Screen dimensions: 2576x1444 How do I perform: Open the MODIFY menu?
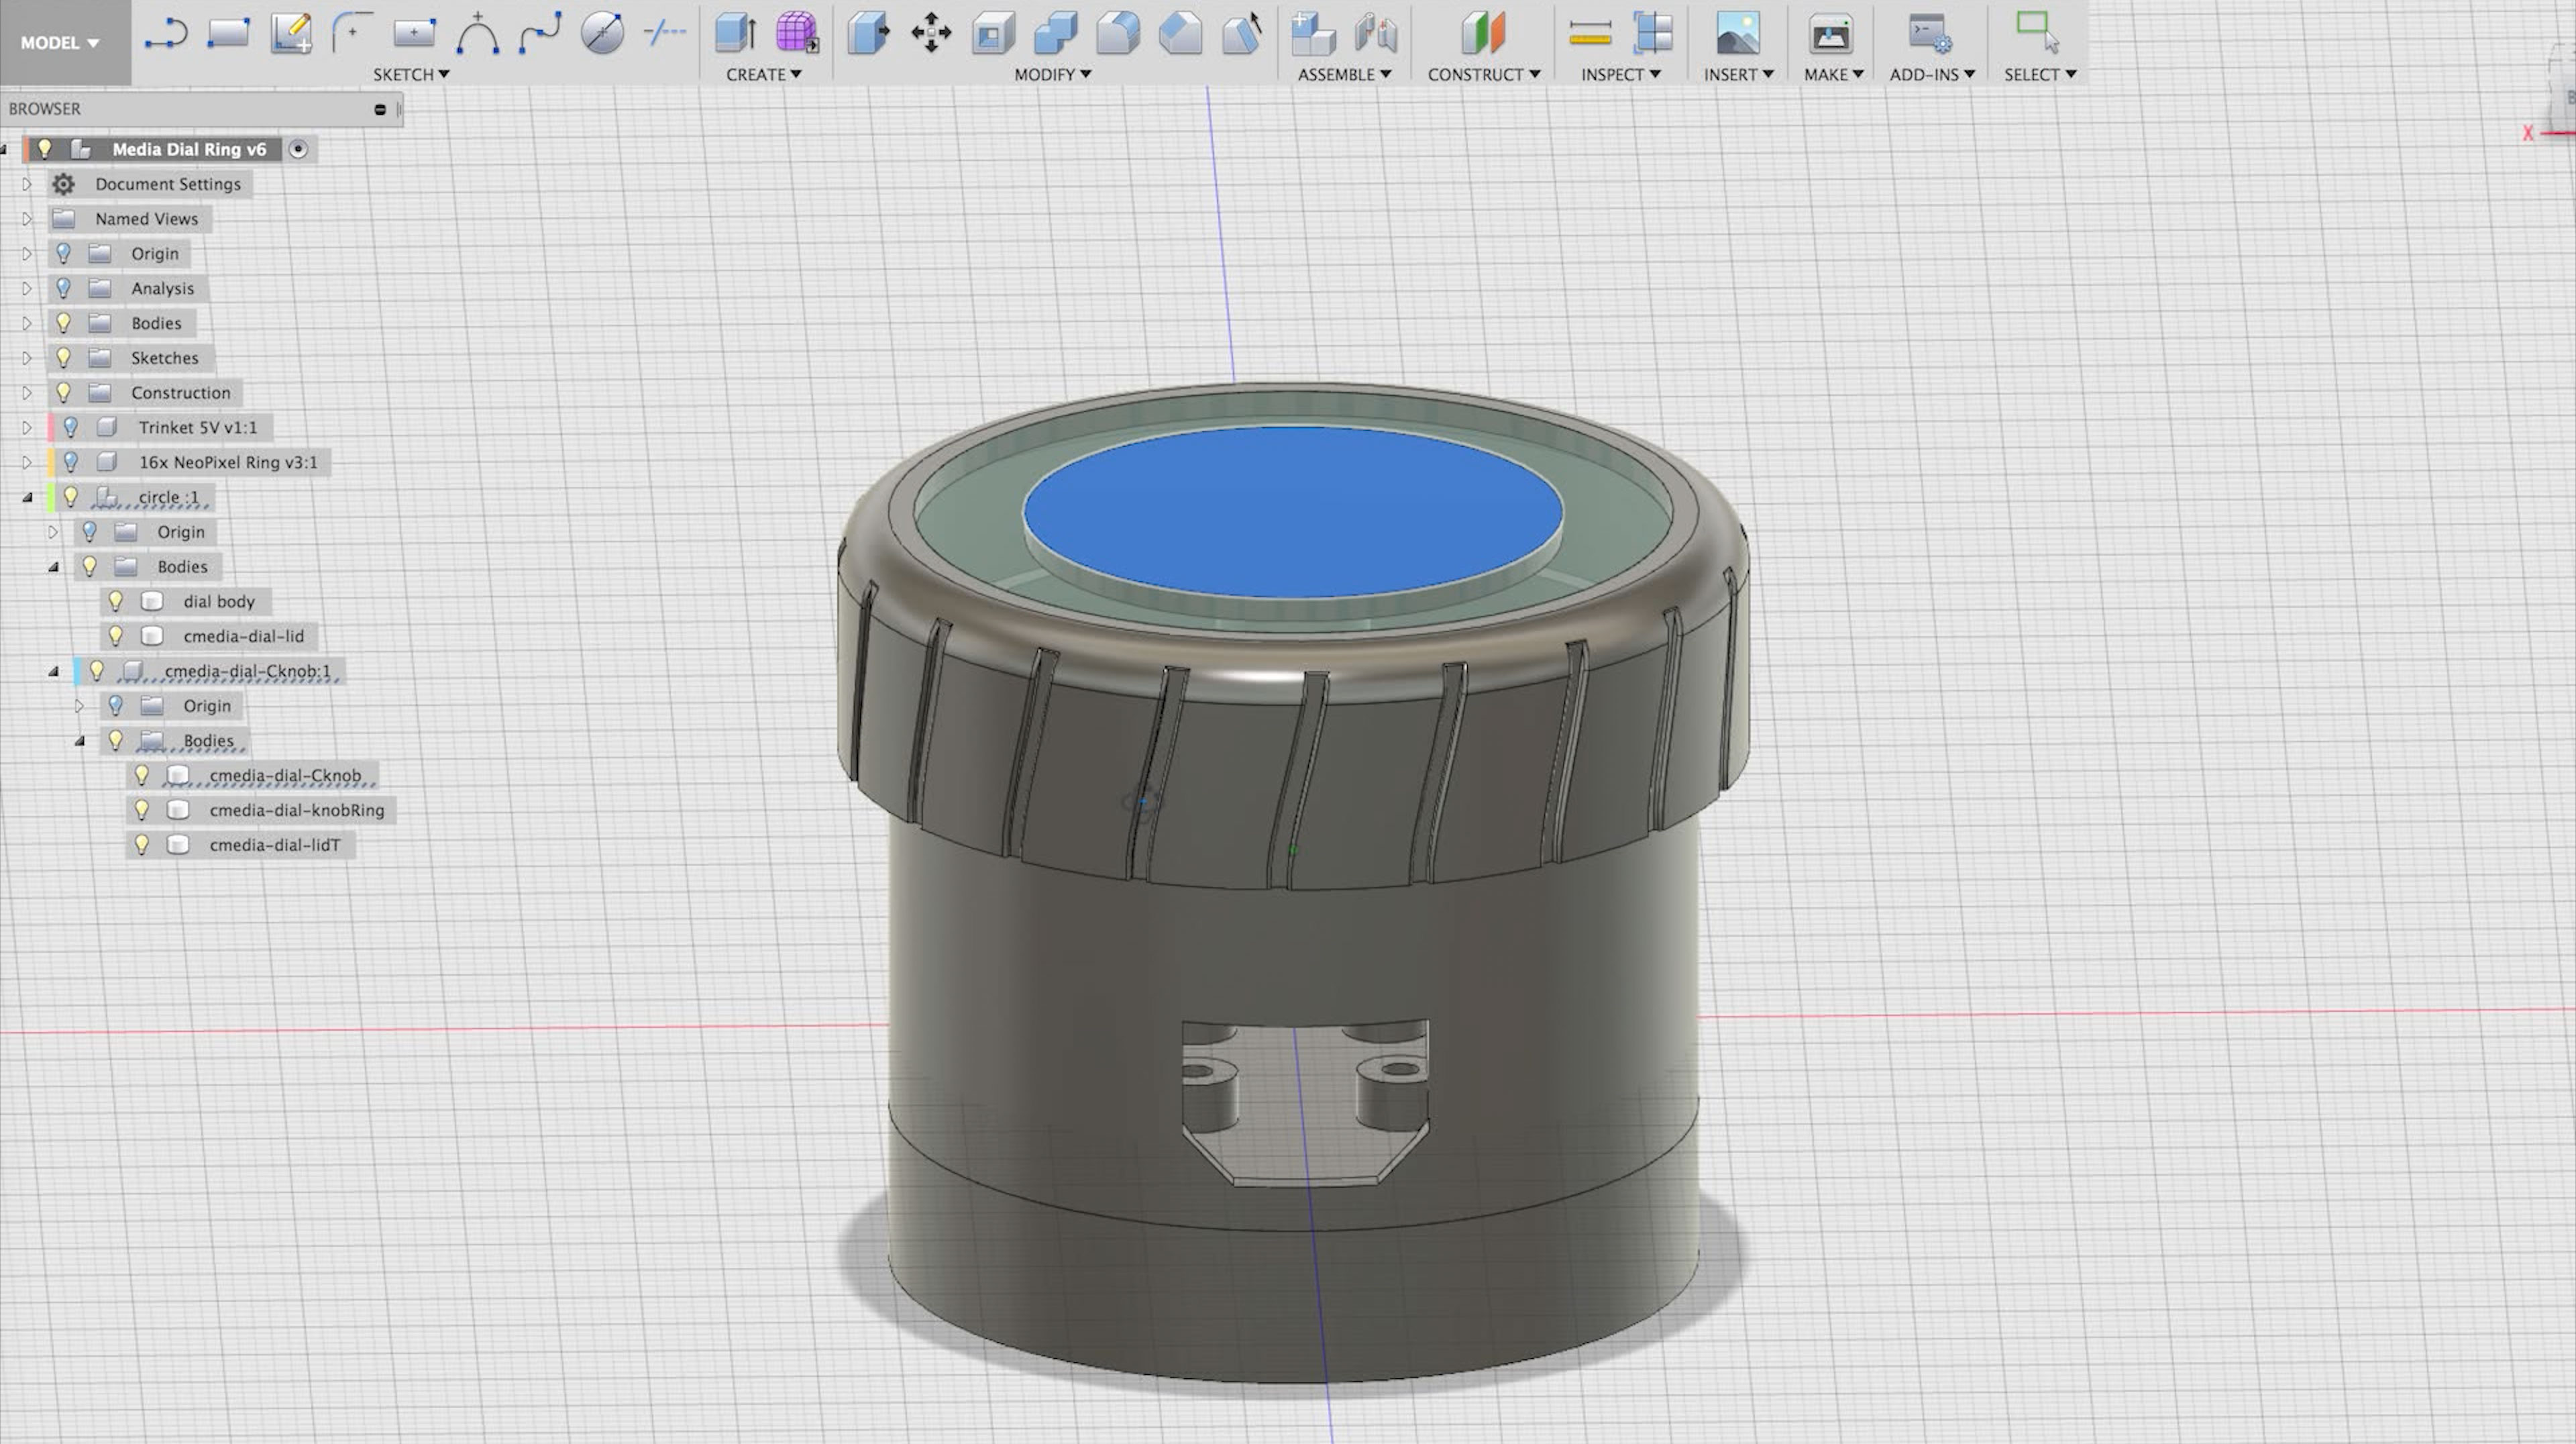pyautogui.click(x=1052, y=74)
